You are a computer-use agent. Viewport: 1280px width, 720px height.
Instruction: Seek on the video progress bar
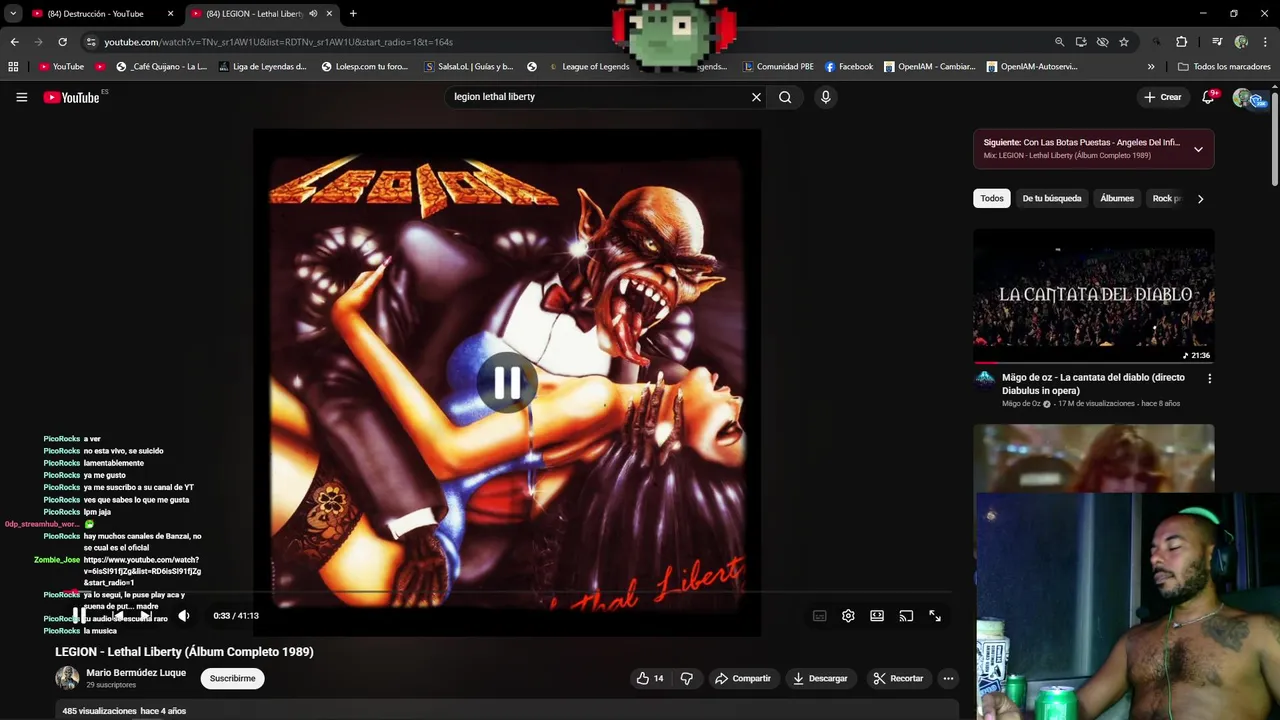(507, 593)
